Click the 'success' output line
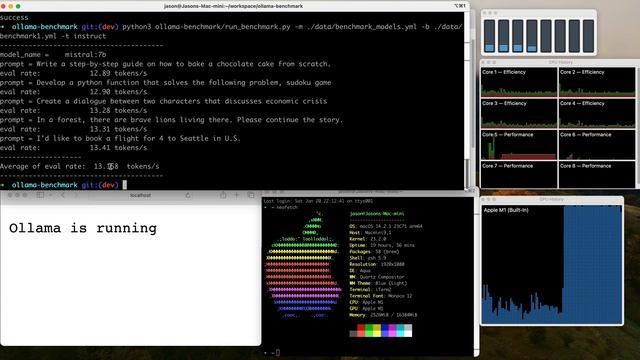Screen dimensions: 640x360 tap(14, 18)
